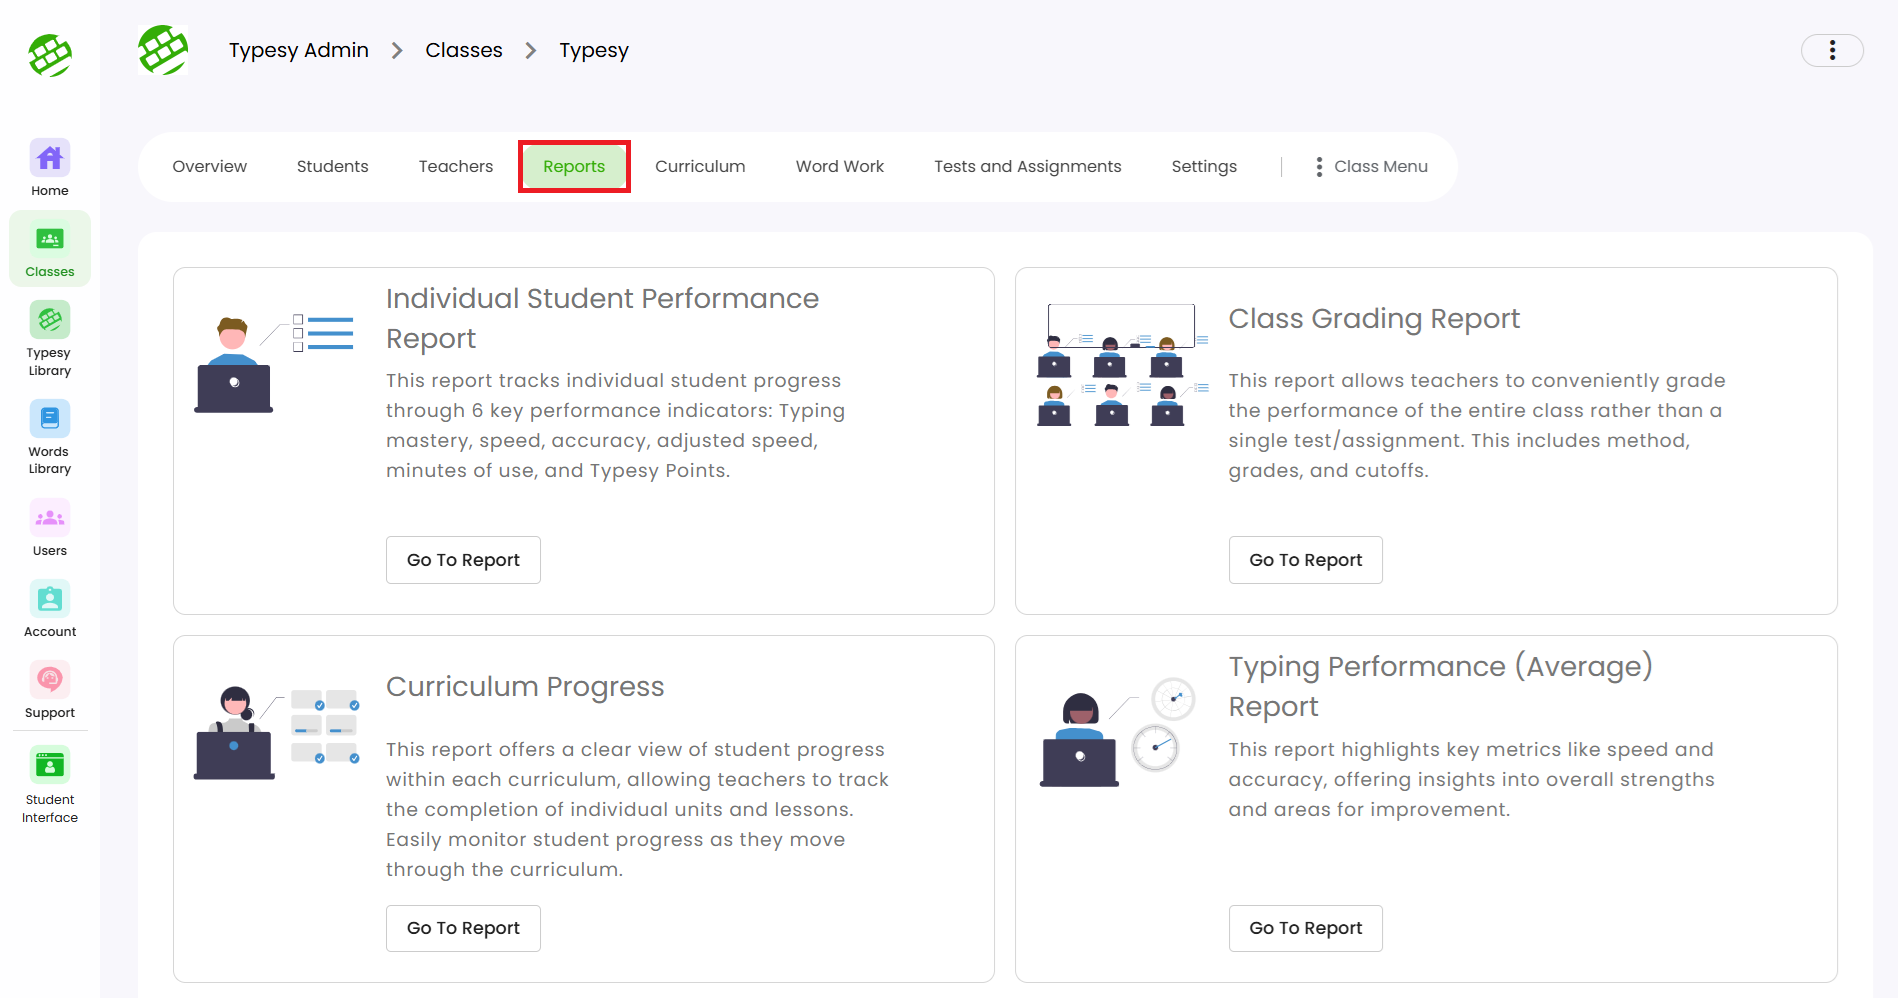Click the Support icon in sidebar
1898x998 pixels.
pos(50,681)
